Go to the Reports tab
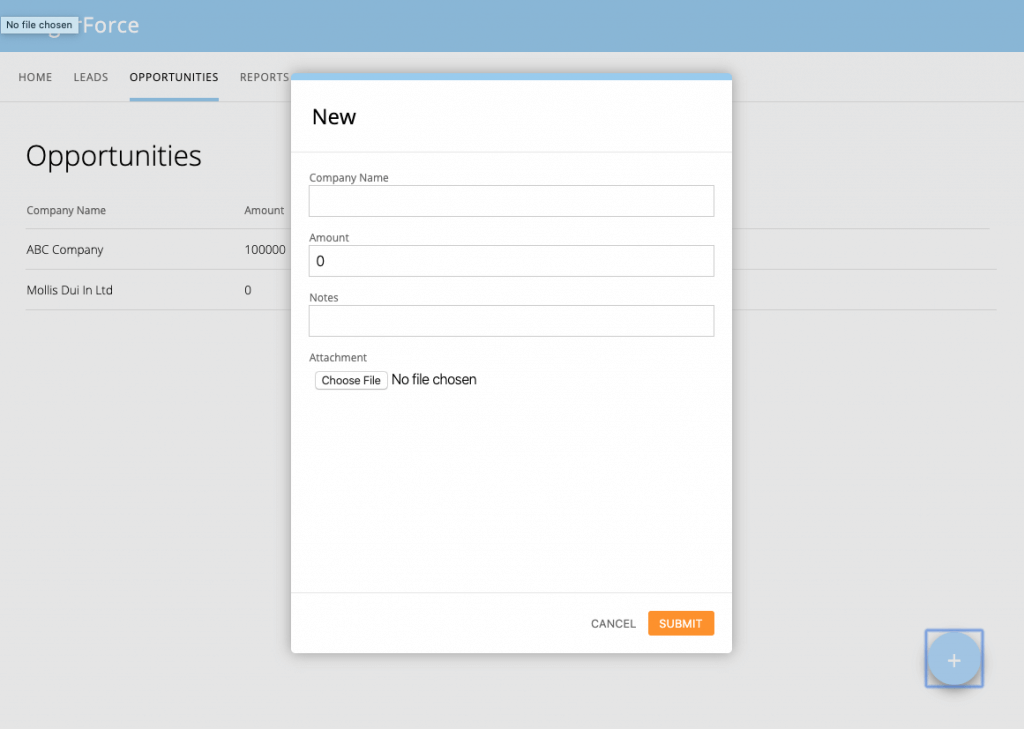The image size is (1024, 729). (264, 77)
